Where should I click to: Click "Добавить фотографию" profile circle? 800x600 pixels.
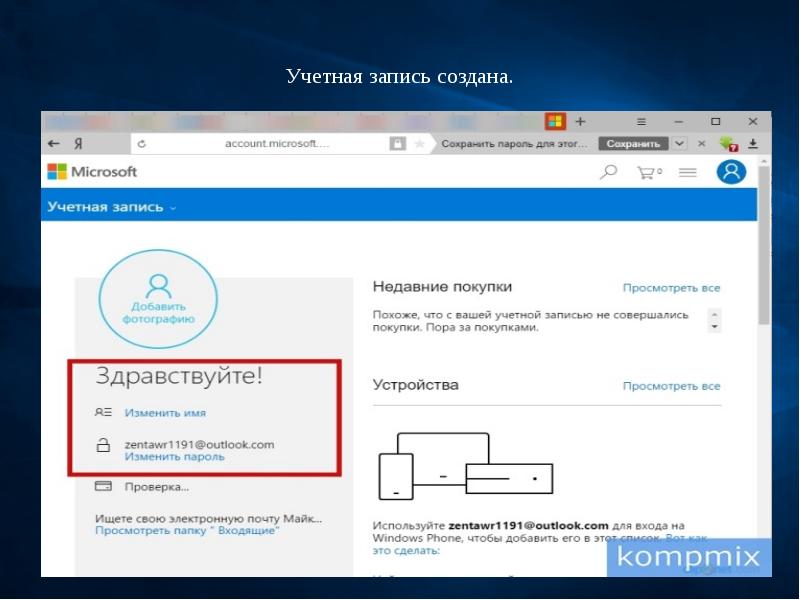click(157, 297)
